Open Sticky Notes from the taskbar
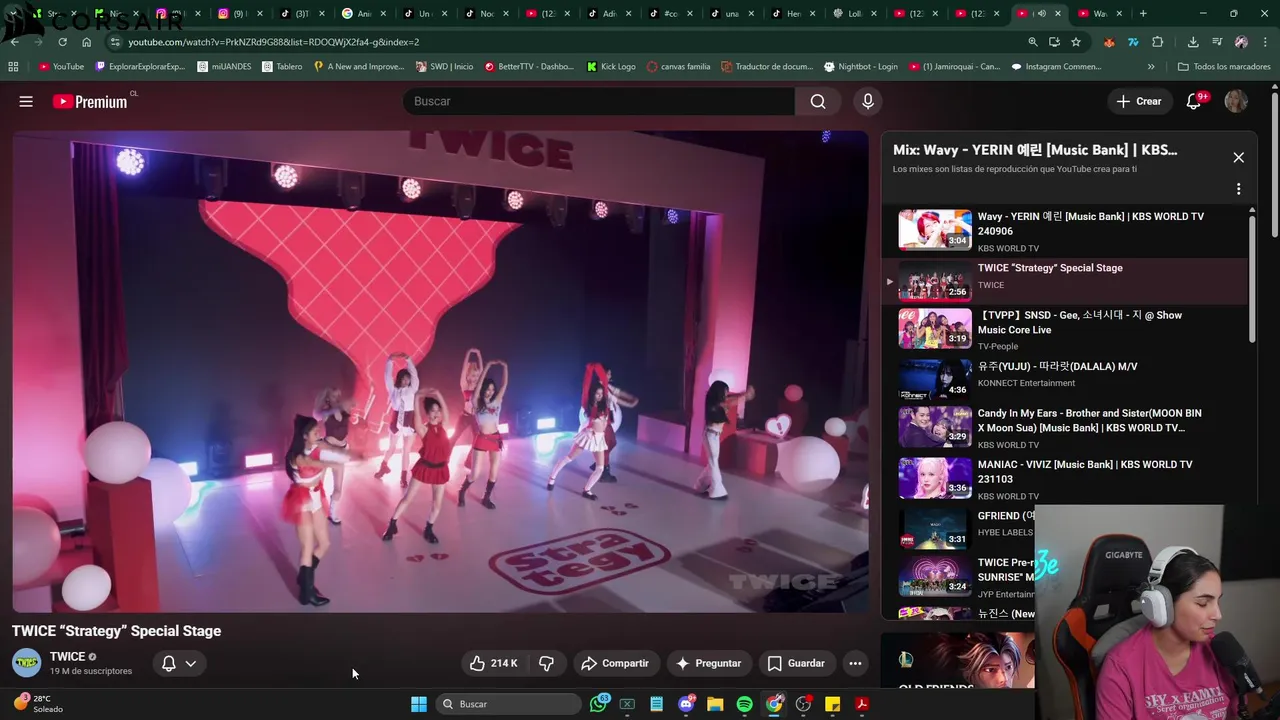Viewport: 1280px width, 720px height. pos(832,704)
